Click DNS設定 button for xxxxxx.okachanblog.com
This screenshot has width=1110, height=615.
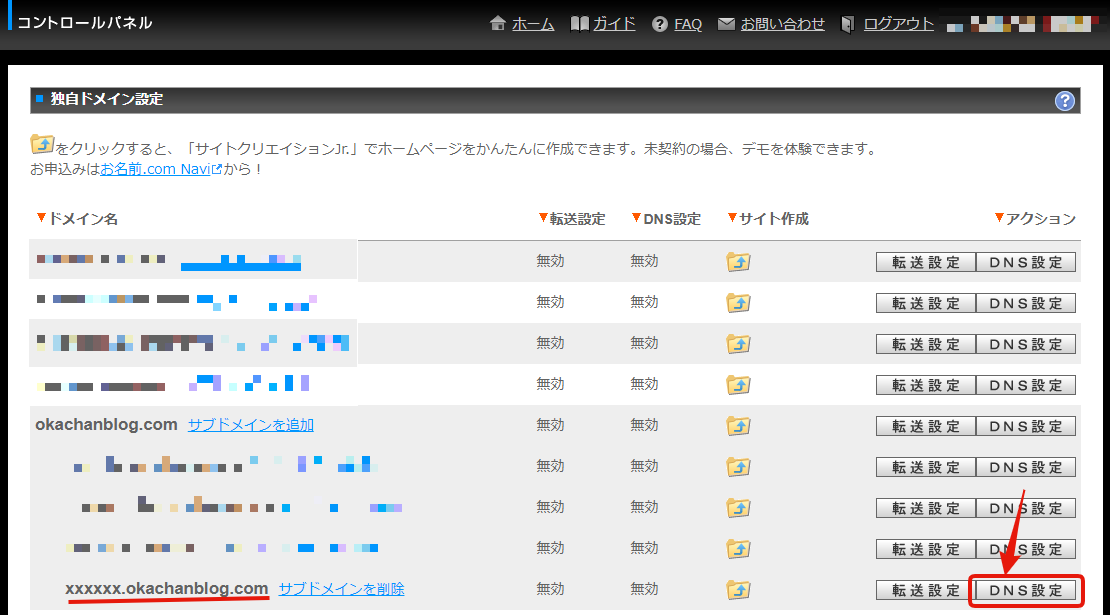[x=1026, y=590]
